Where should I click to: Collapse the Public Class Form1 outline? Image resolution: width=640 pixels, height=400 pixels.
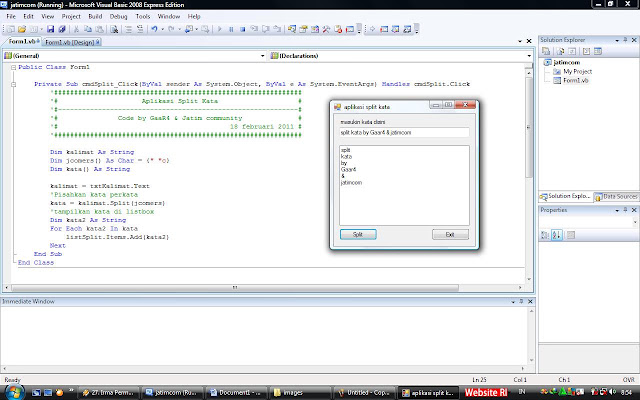(13, 67)
